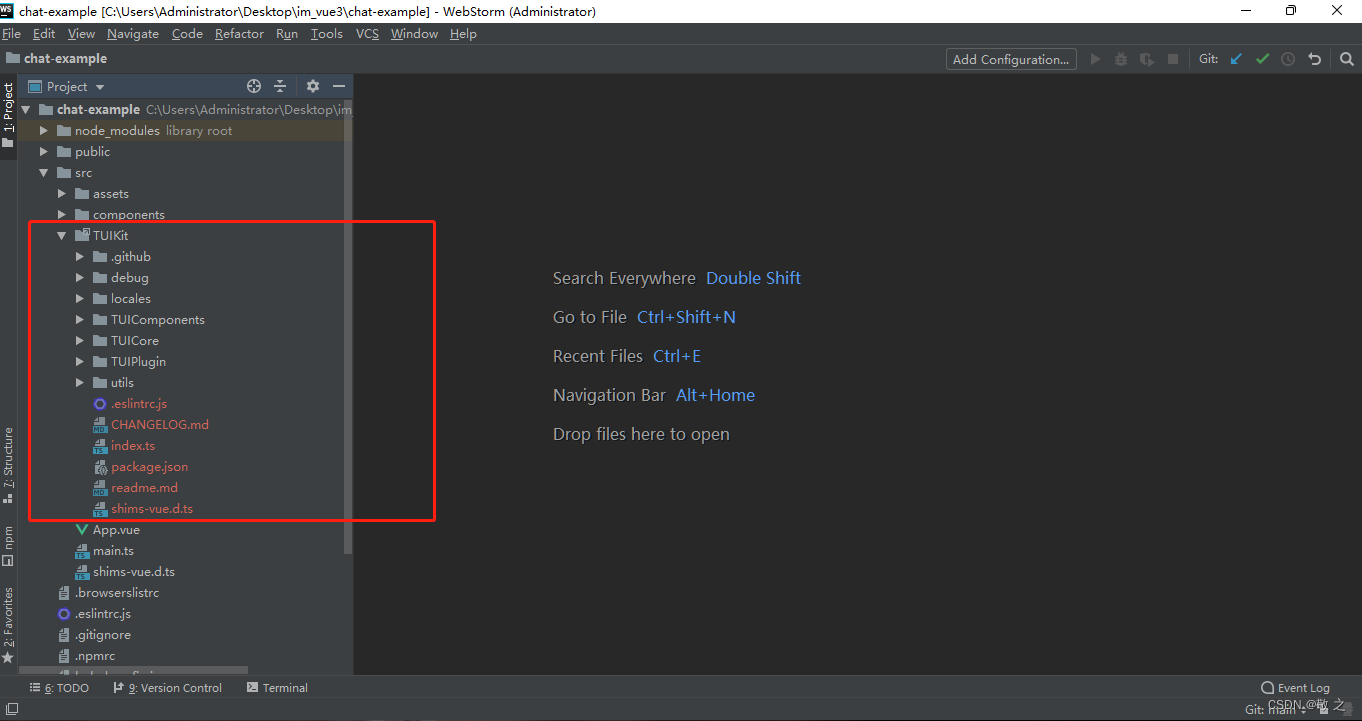Expand the utils folder
Viewport: 1362px width, 721px height.
click(x=79, y=383)
